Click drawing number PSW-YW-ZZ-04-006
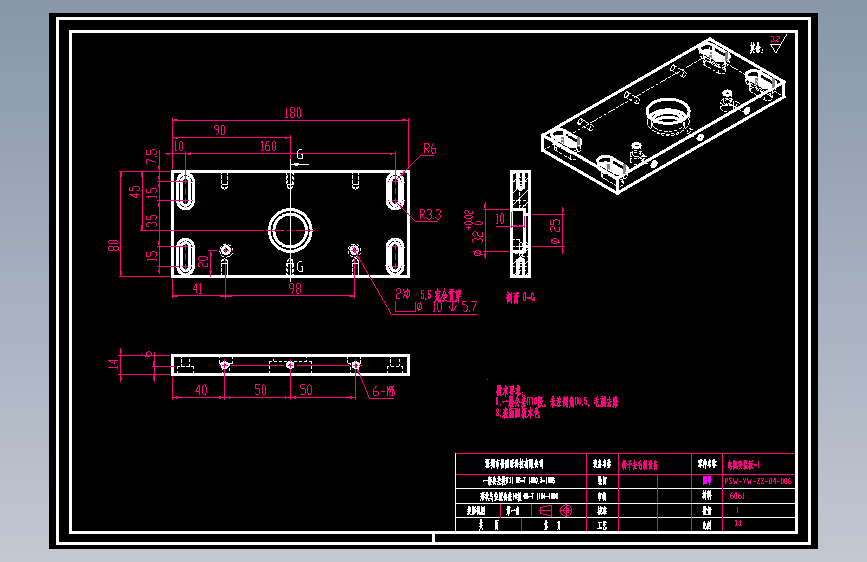Viewport: 867px width, 562px height. (758, 481)
